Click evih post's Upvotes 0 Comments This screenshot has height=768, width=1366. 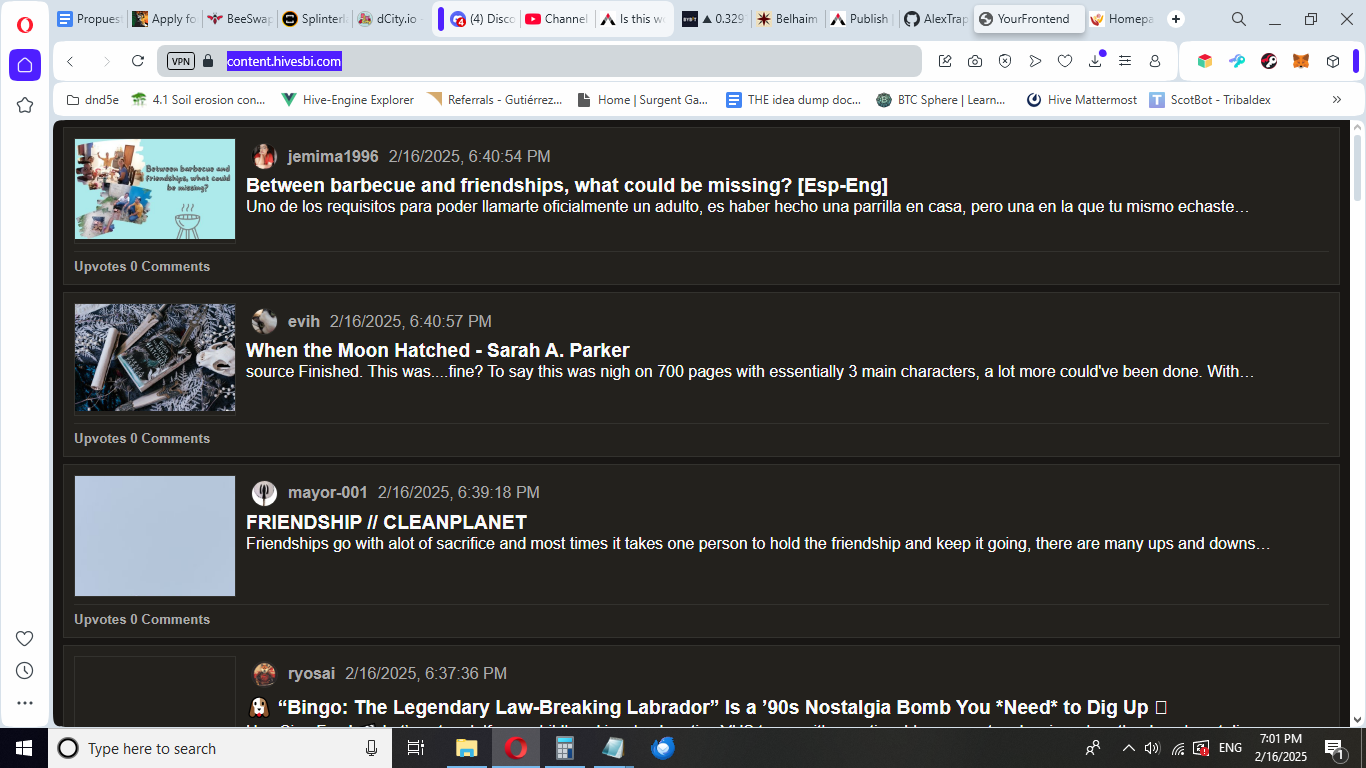click(x=142, y=438)
